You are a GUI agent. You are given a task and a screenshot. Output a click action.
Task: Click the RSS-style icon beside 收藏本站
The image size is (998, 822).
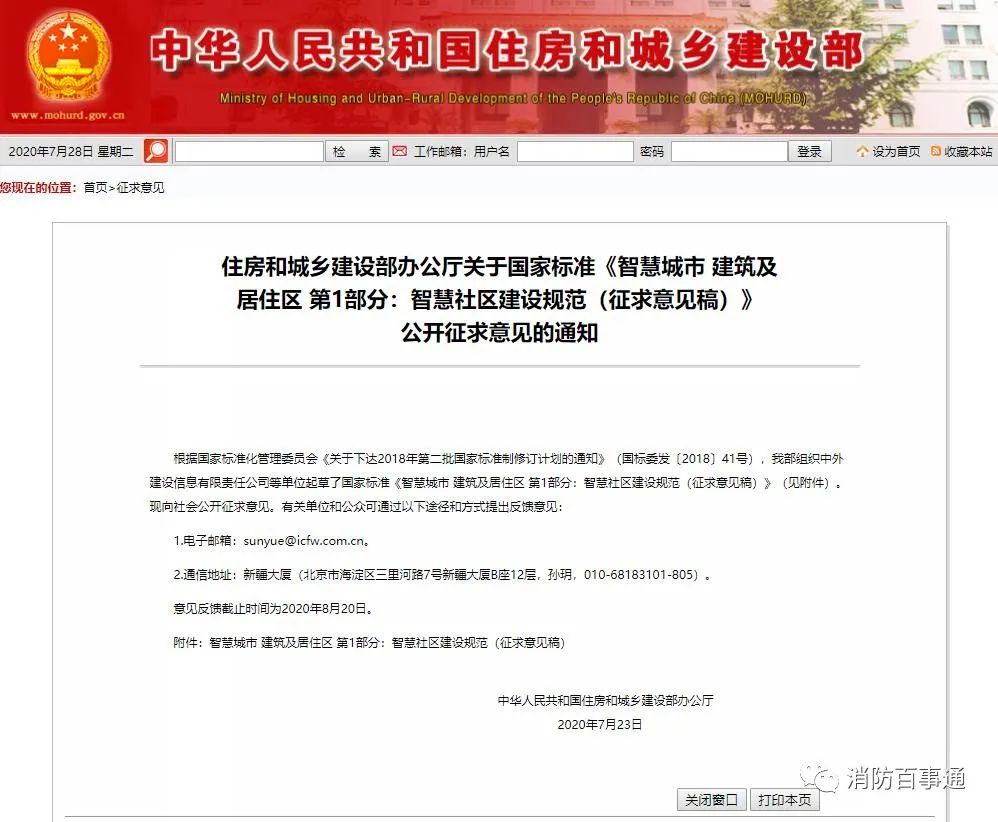tap(935, 151)
